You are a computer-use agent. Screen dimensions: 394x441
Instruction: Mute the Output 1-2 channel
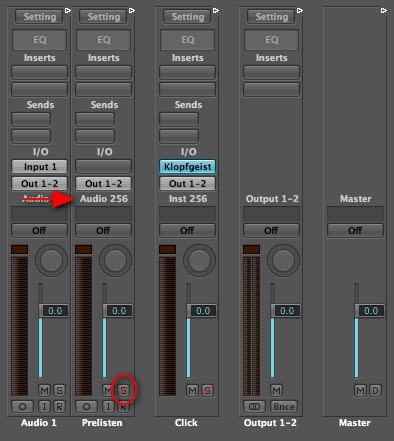[x=276, y=390]
